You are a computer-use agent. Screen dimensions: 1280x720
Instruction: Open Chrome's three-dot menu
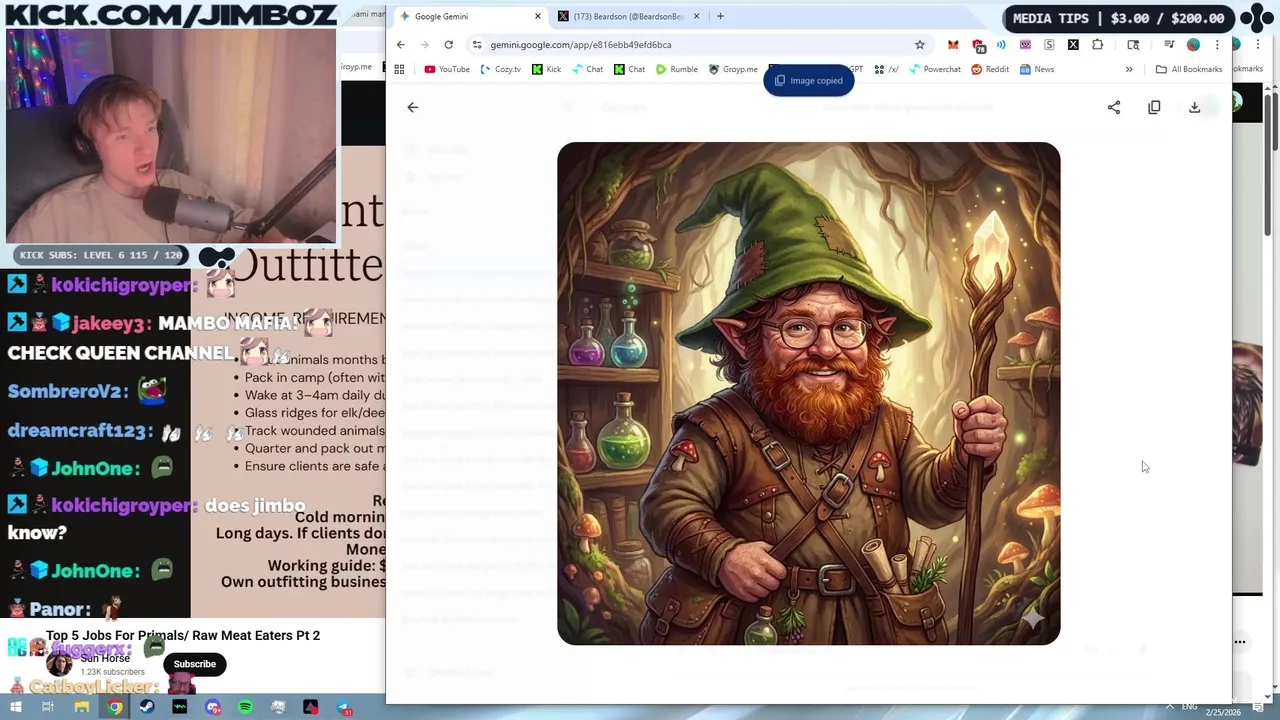(x=1217, y=44)
